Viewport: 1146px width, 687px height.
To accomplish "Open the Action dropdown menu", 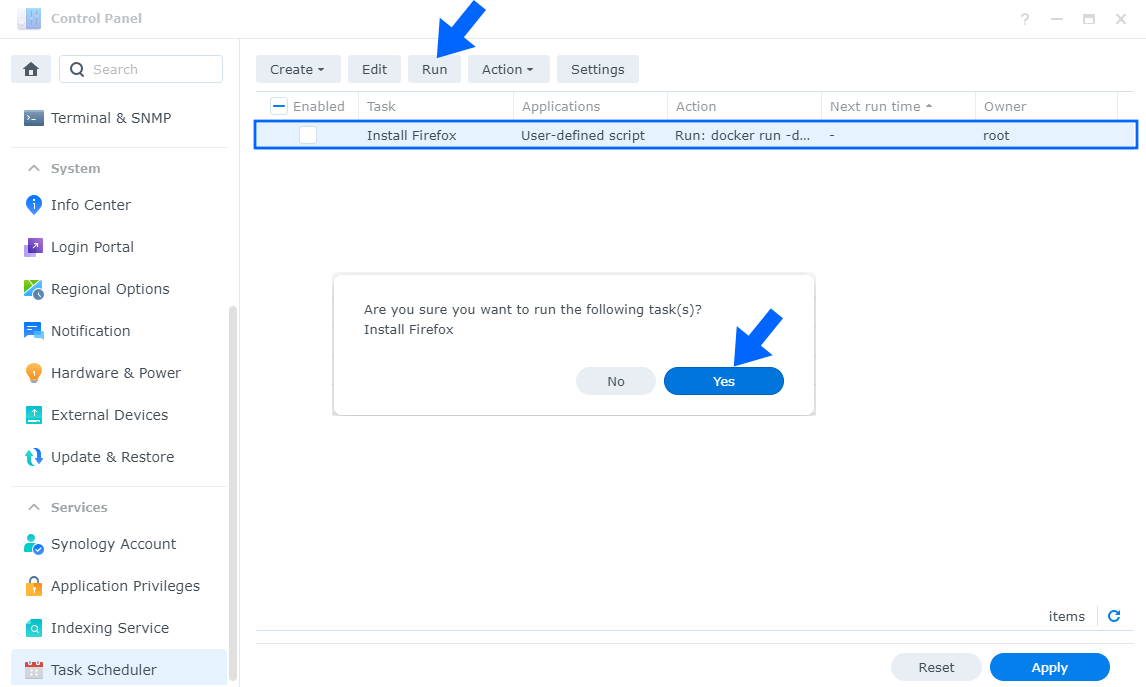I will 508,69.
